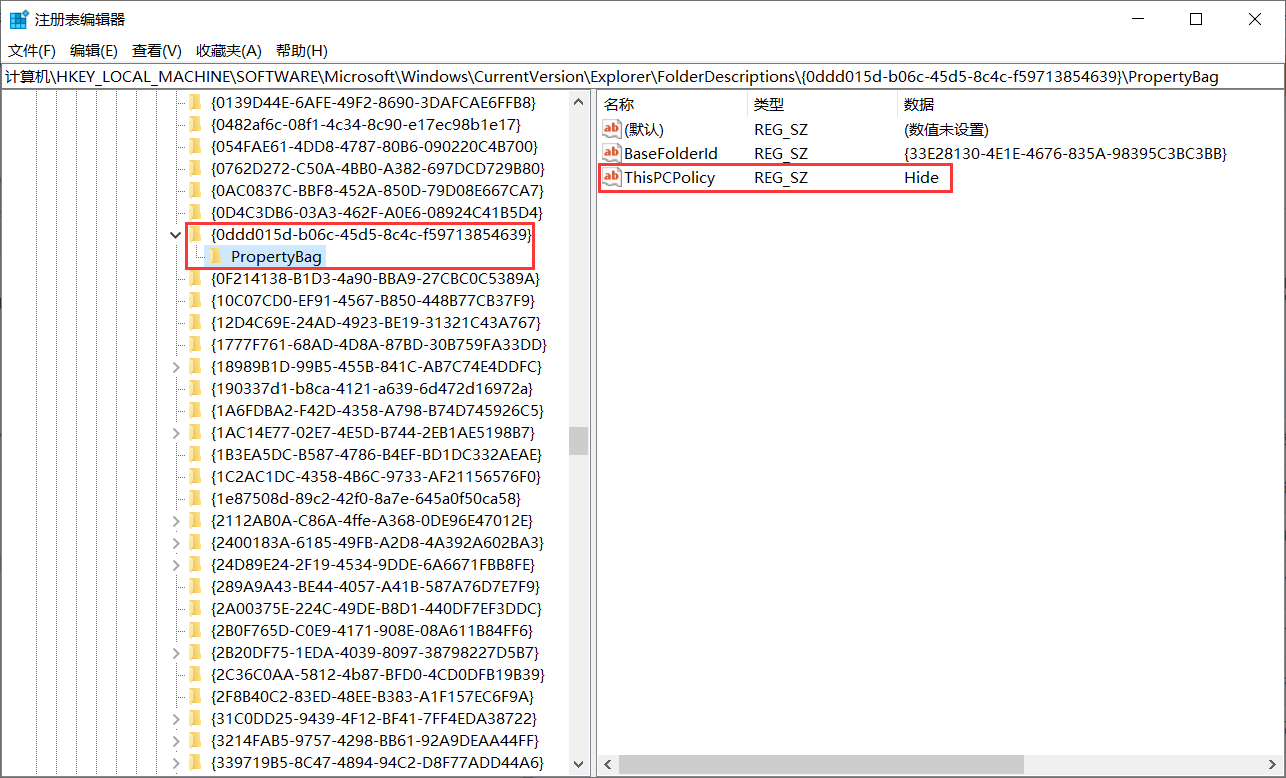Click folder icon of {12D4C69E-24AD-4923-BE19-31321C43A767}

point(197,322)
